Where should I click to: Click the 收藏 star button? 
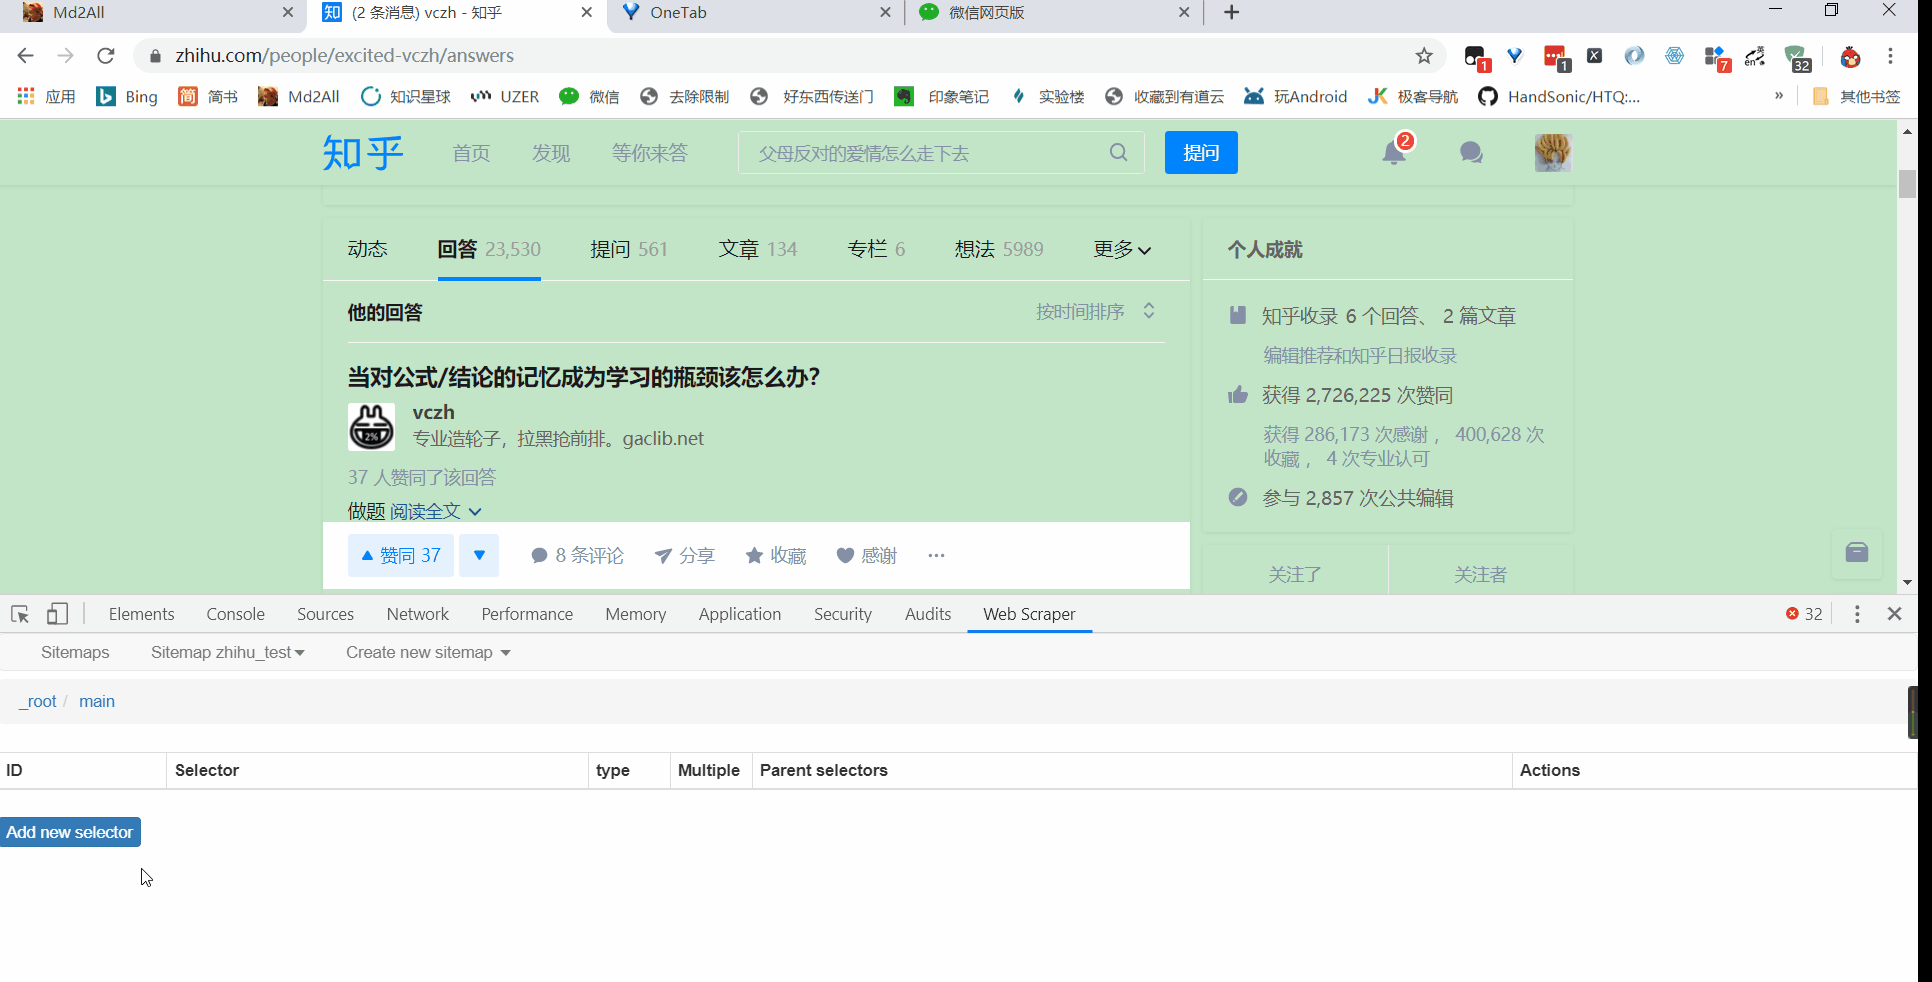point(776,555)
